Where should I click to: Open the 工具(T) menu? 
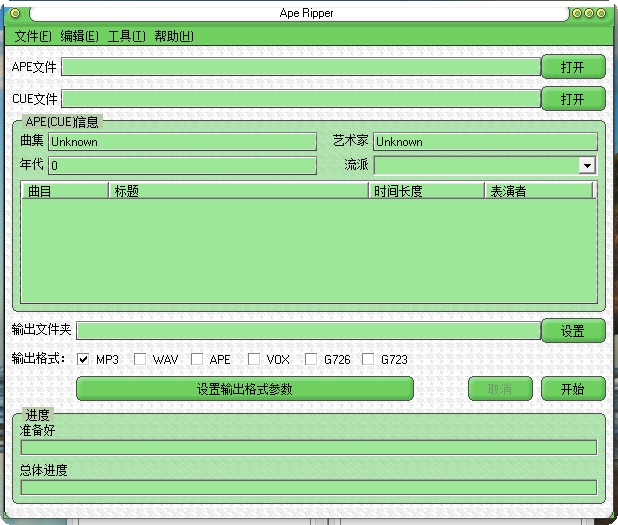click(127, 36)
